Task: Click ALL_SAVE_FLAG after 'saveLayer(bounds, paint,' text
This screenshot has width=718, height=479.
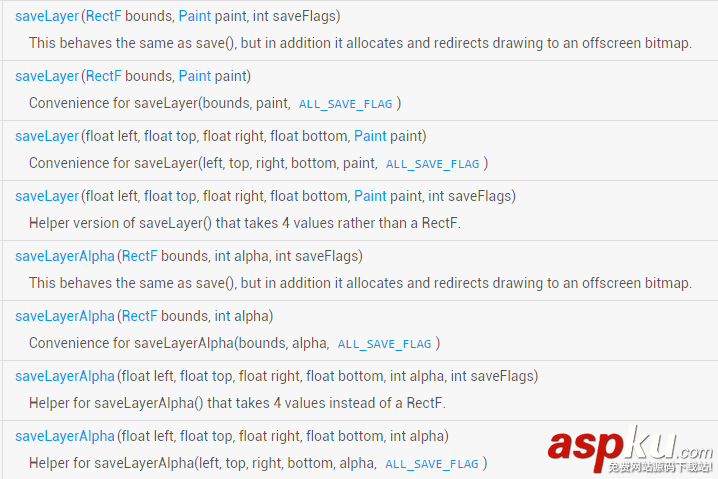Action: click(345, 104)
